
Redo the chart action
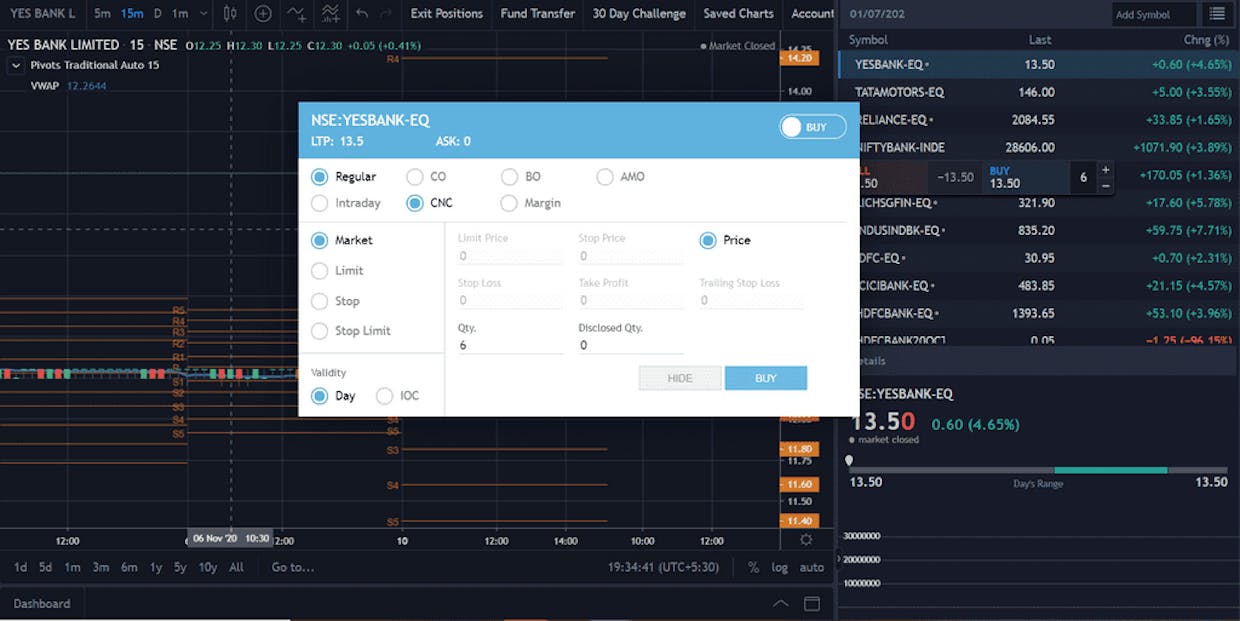tap(387, 14)
